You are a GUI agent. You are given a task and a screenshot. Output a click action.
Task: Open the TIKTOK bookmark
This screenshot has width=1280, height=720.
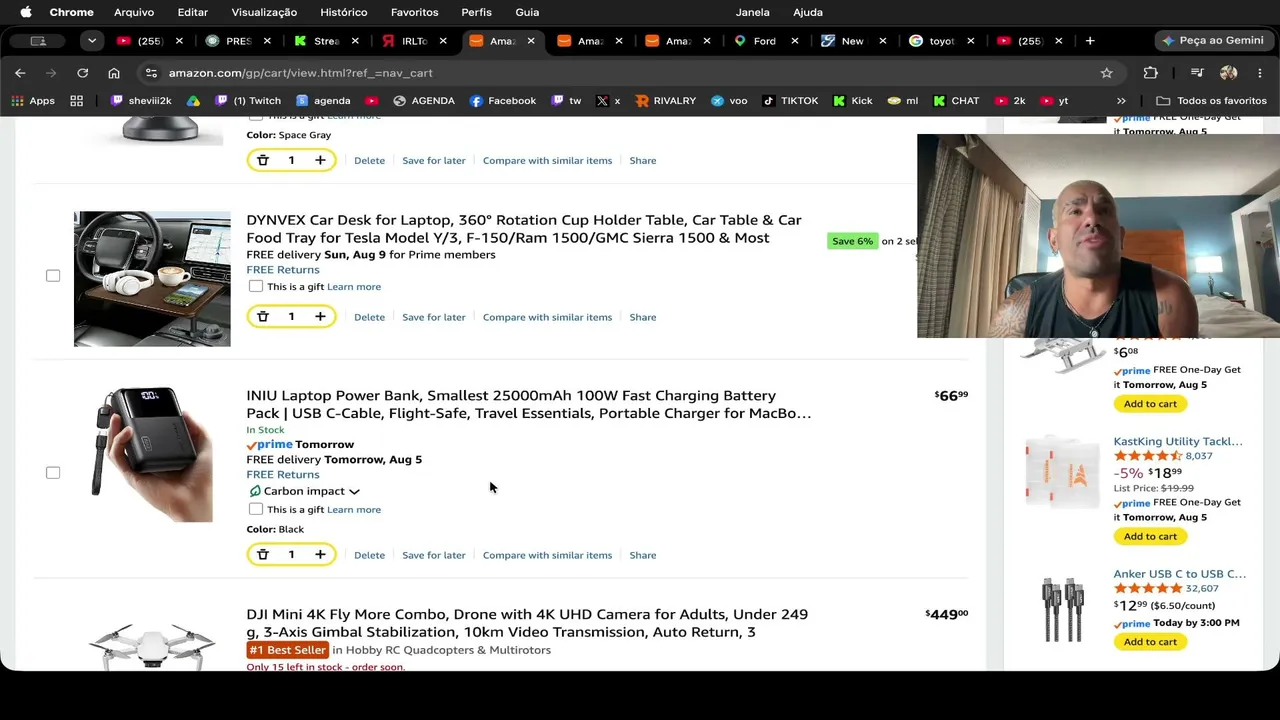point(790,101)
